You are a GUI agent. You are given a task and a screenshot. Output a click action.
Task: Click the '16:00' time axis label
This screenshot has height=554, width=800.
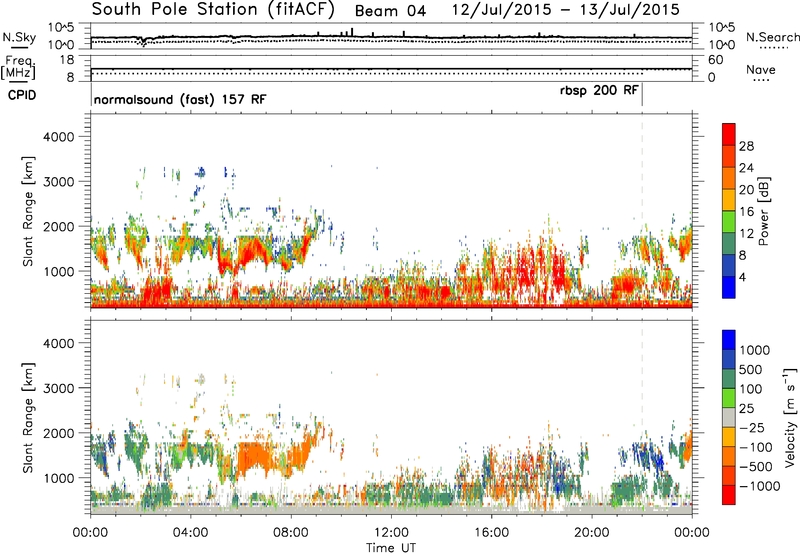tap(491, 533)
